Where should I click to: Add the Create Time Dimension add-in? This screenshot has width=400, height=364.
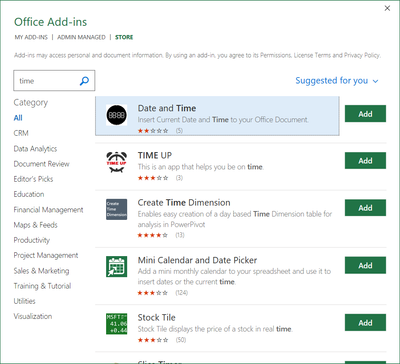coord(365,208)
